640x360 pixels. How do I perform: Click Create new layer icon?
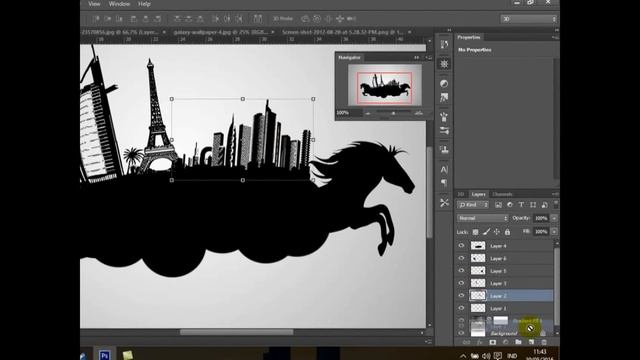(531, 342)
